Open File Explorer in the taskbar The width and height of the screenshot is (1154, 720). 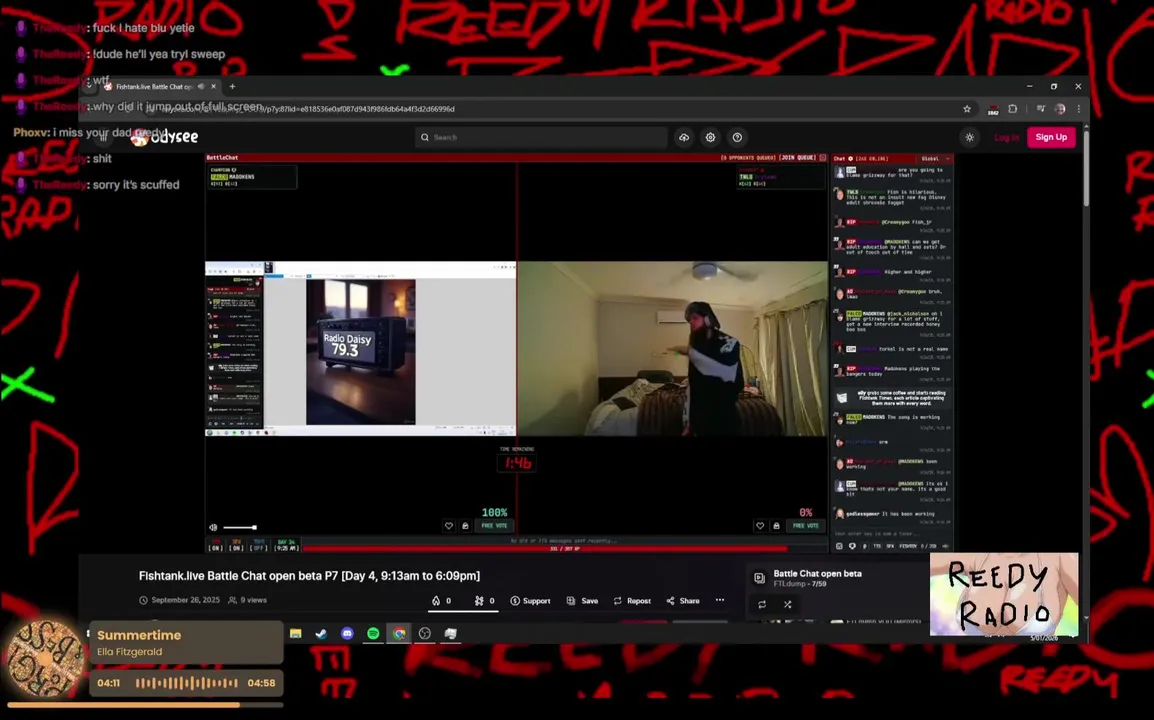click(296, 633)
